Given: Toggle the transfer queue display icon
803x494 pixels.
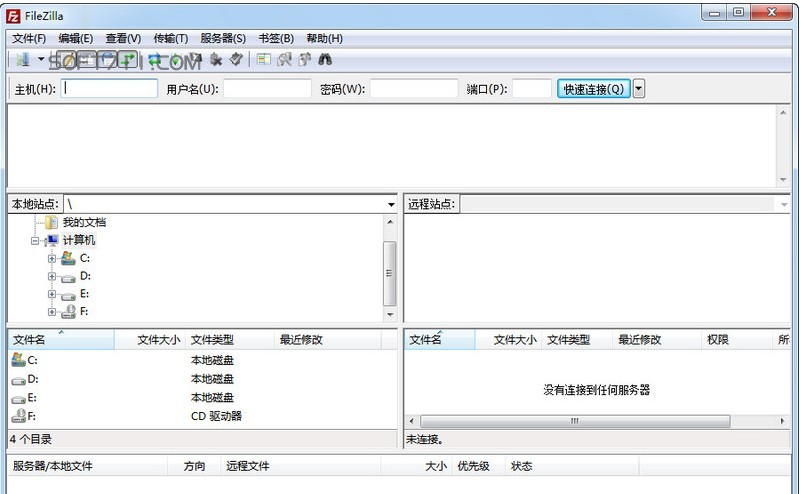Looking at the screenshot, I should coord(128,60).
